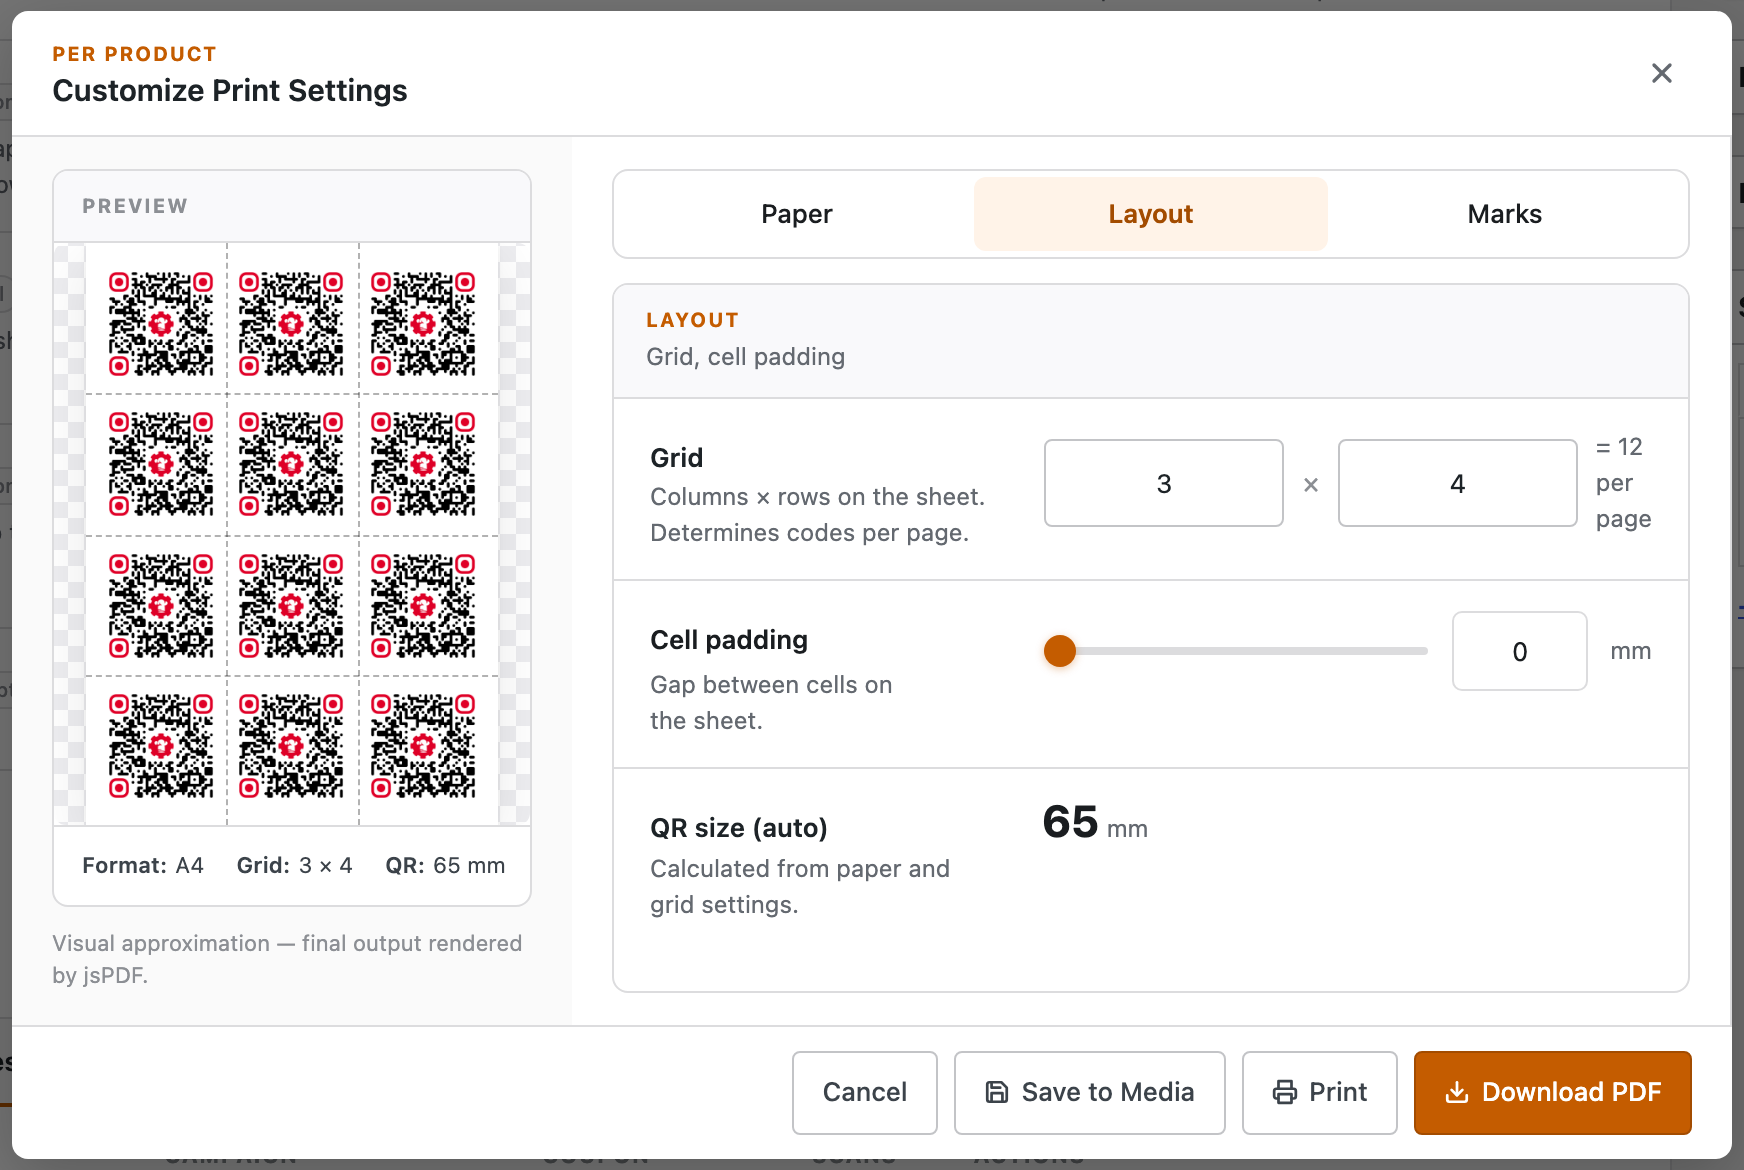This screenshot has width=1744, height=1170.
Task: Open the Marks tab
Action: tap(1505, 214)
